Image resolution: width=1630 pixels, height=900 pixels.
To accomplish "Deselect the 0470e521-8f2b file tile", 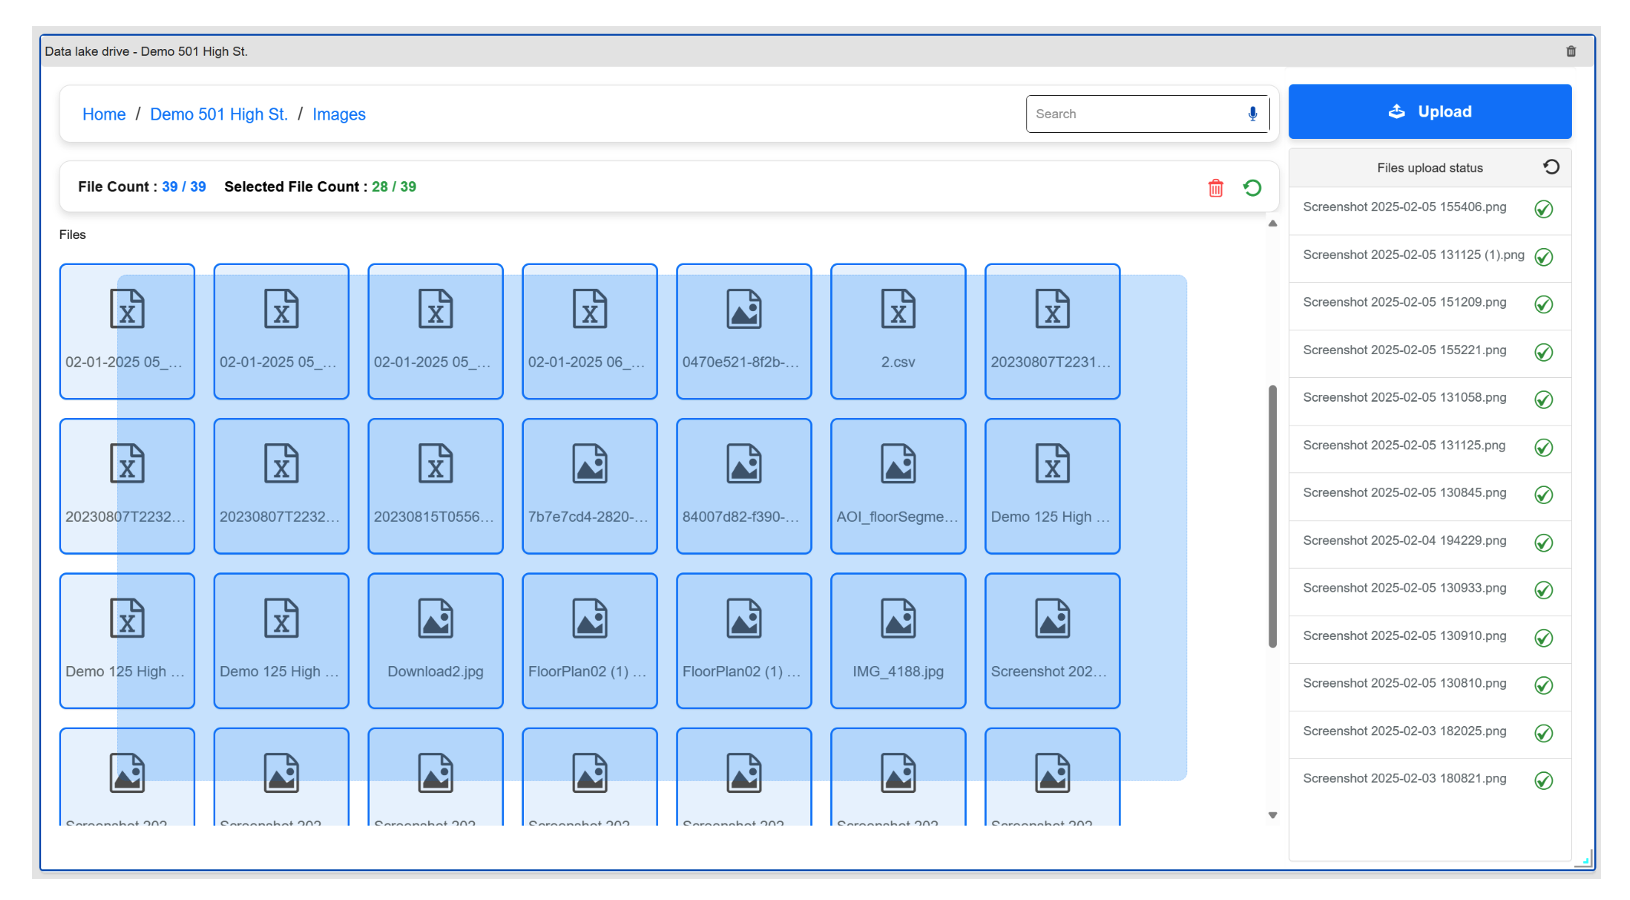I will [x=743, y=332].
